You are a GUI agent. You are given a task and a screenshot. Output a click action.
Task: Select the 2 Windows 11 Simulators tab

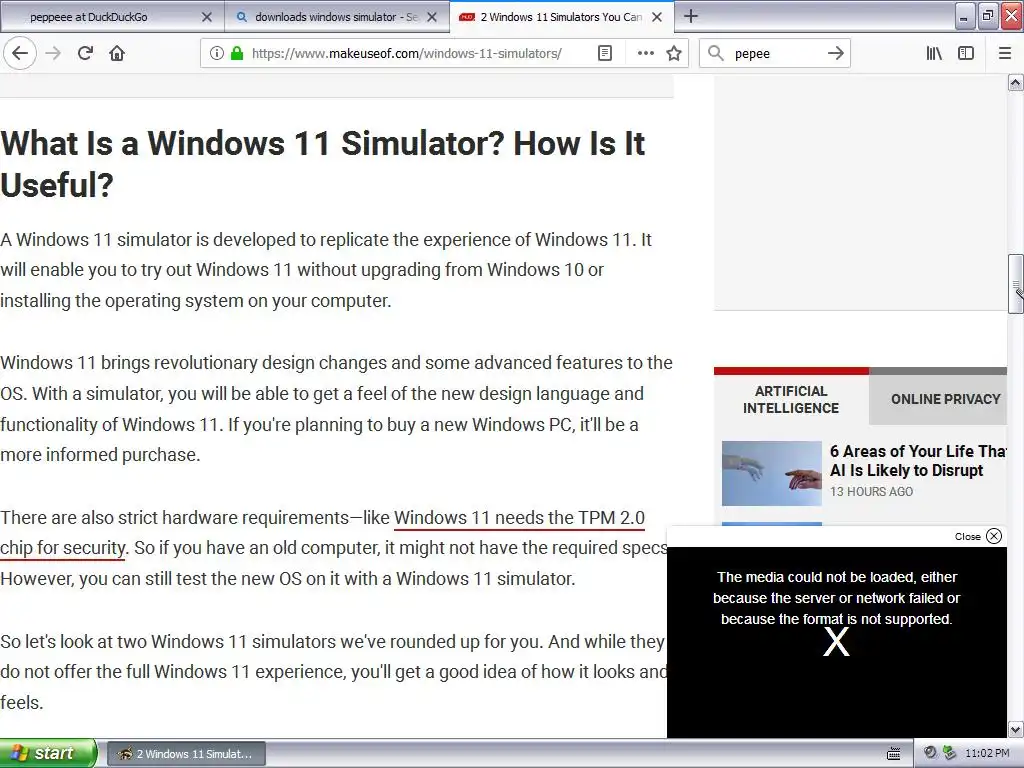point(561,17)
